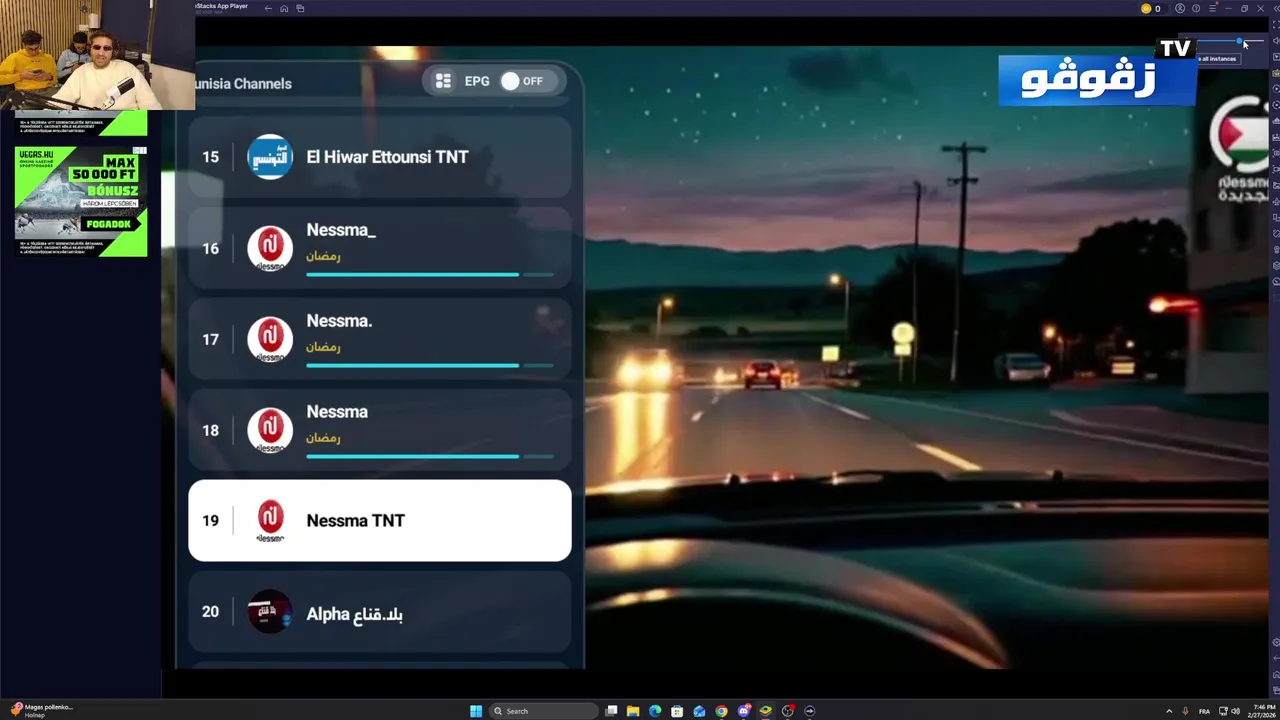This screenshot has height=720, width=1280.
Task: Open BlueStacks help question mark icon
Action: coord(1196,8)
